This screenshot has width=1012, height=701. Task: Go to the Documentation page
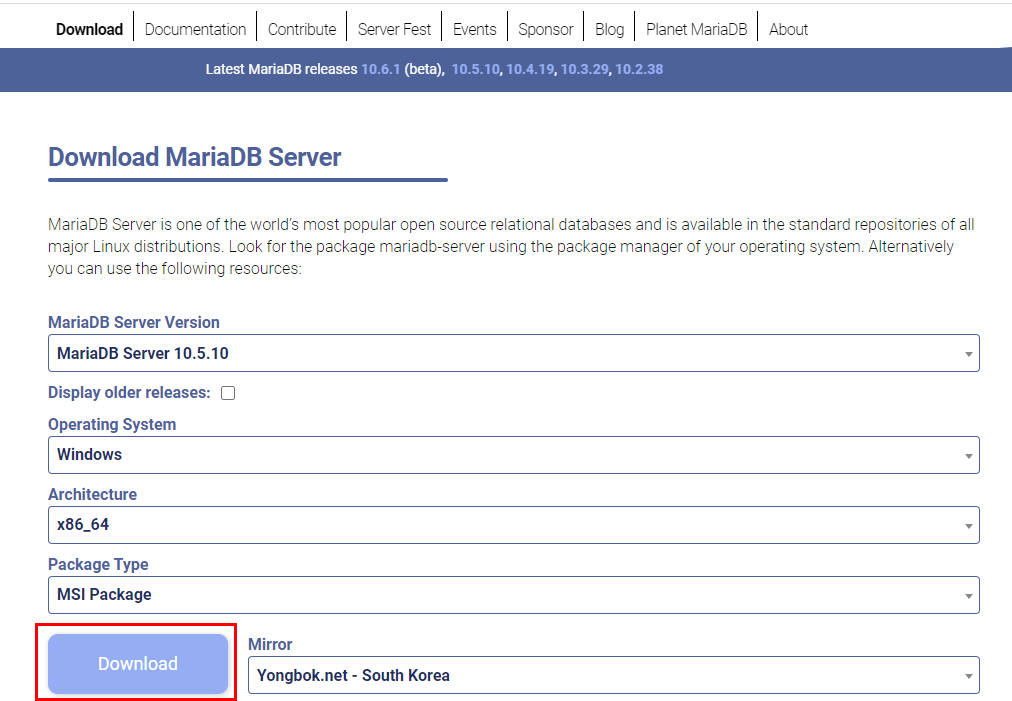(196, 30)
